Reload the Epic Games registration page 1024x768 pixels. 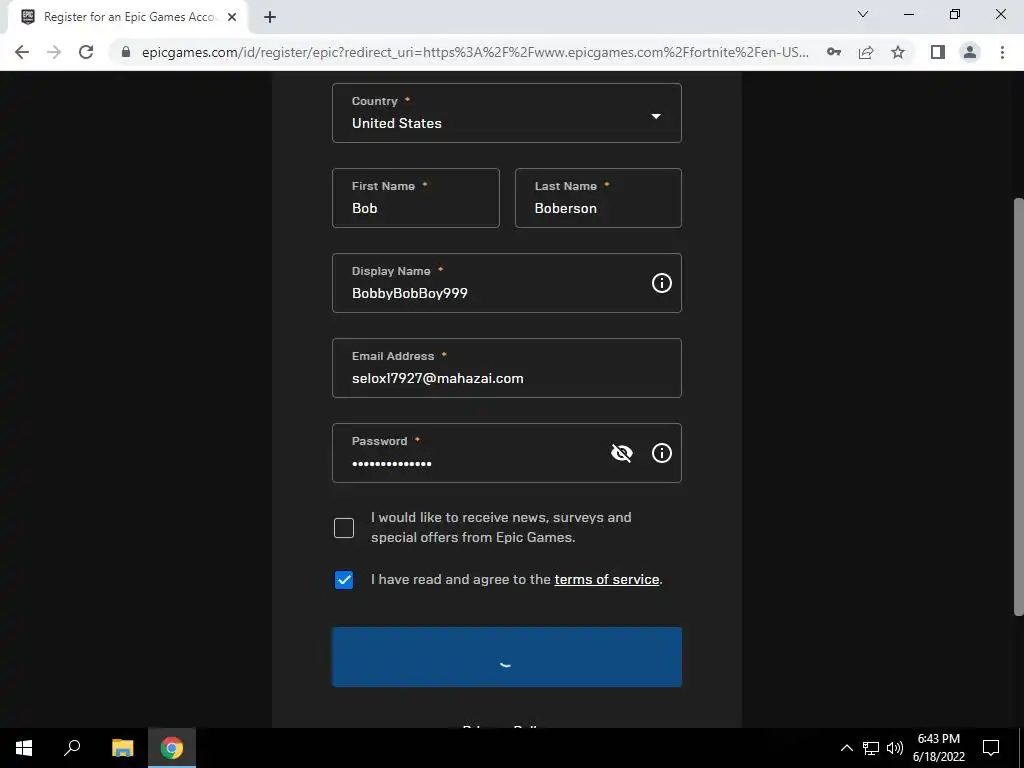(x=86, y=52)
